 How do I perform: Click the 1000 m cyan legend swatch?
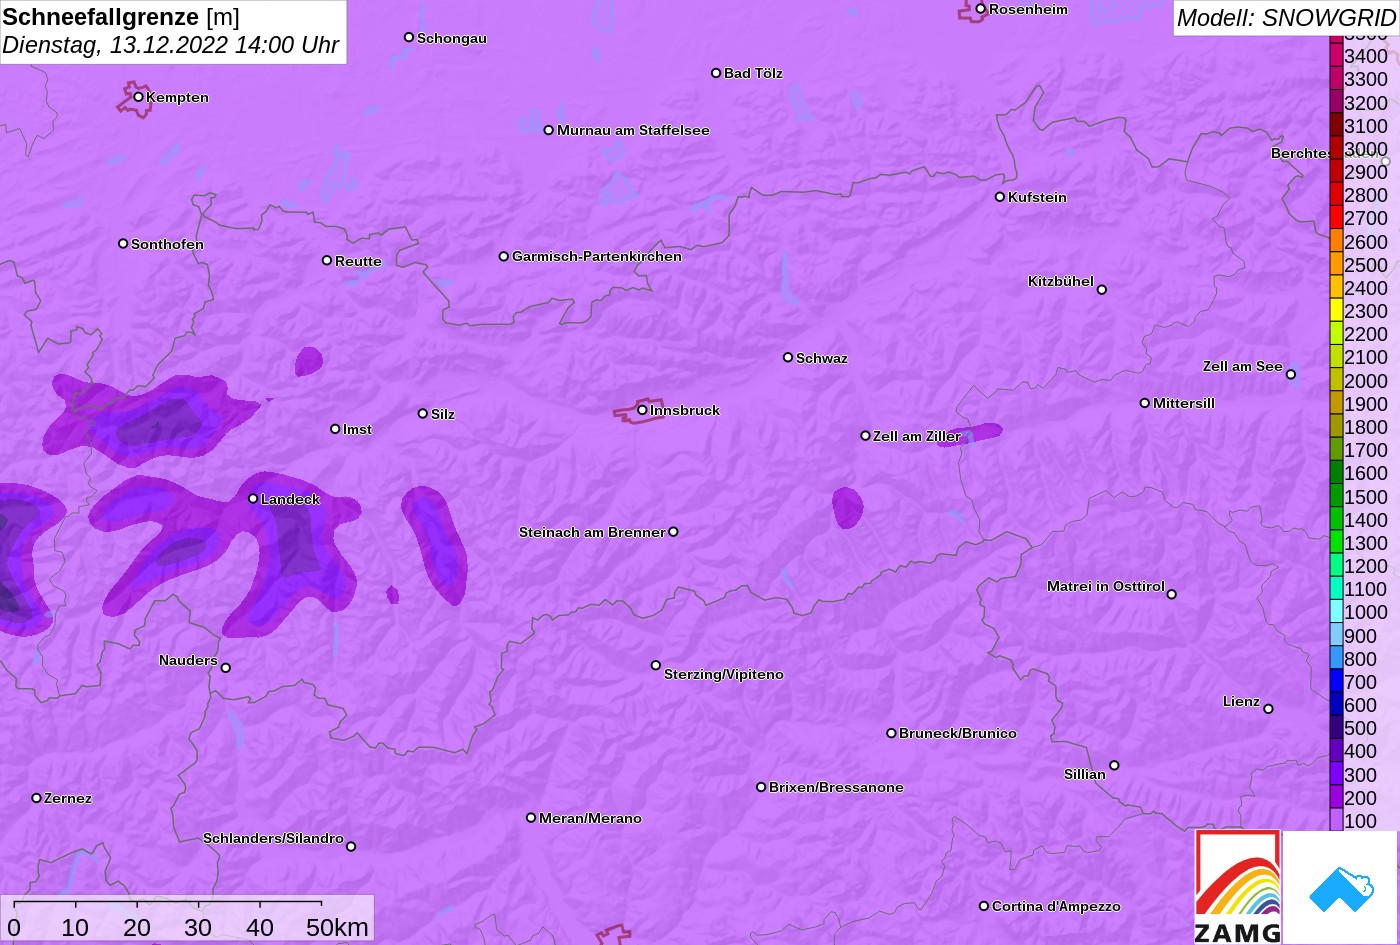pos(1336,612)
